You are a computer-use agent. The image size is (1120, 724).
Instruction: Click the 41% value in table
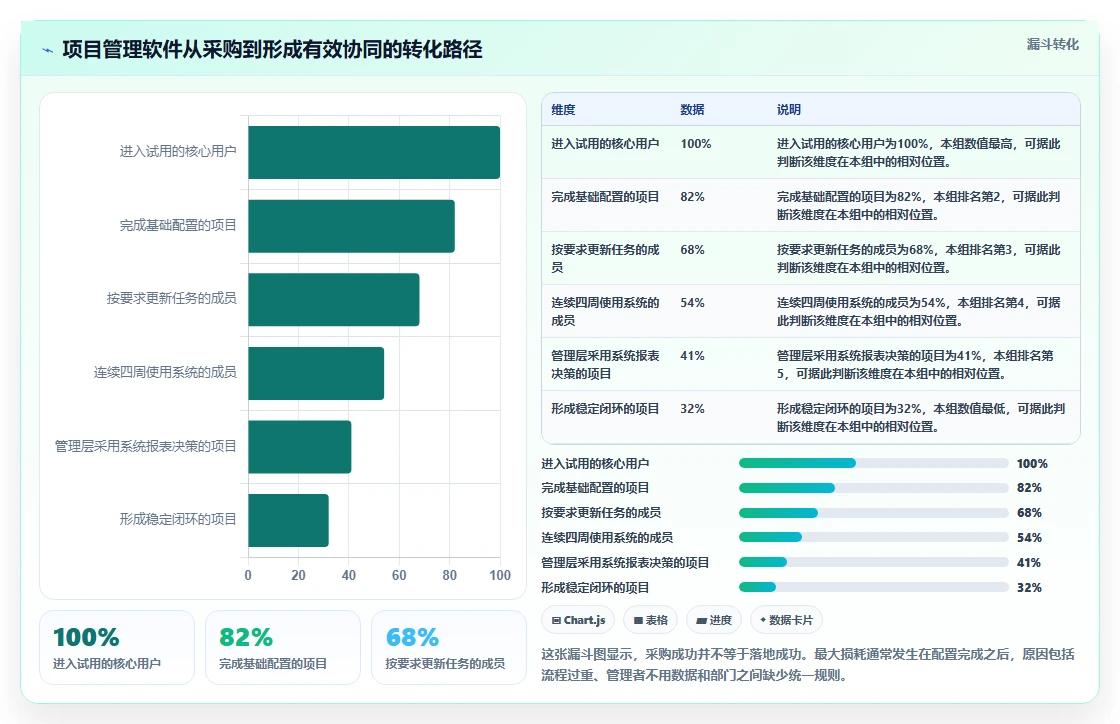692,356
